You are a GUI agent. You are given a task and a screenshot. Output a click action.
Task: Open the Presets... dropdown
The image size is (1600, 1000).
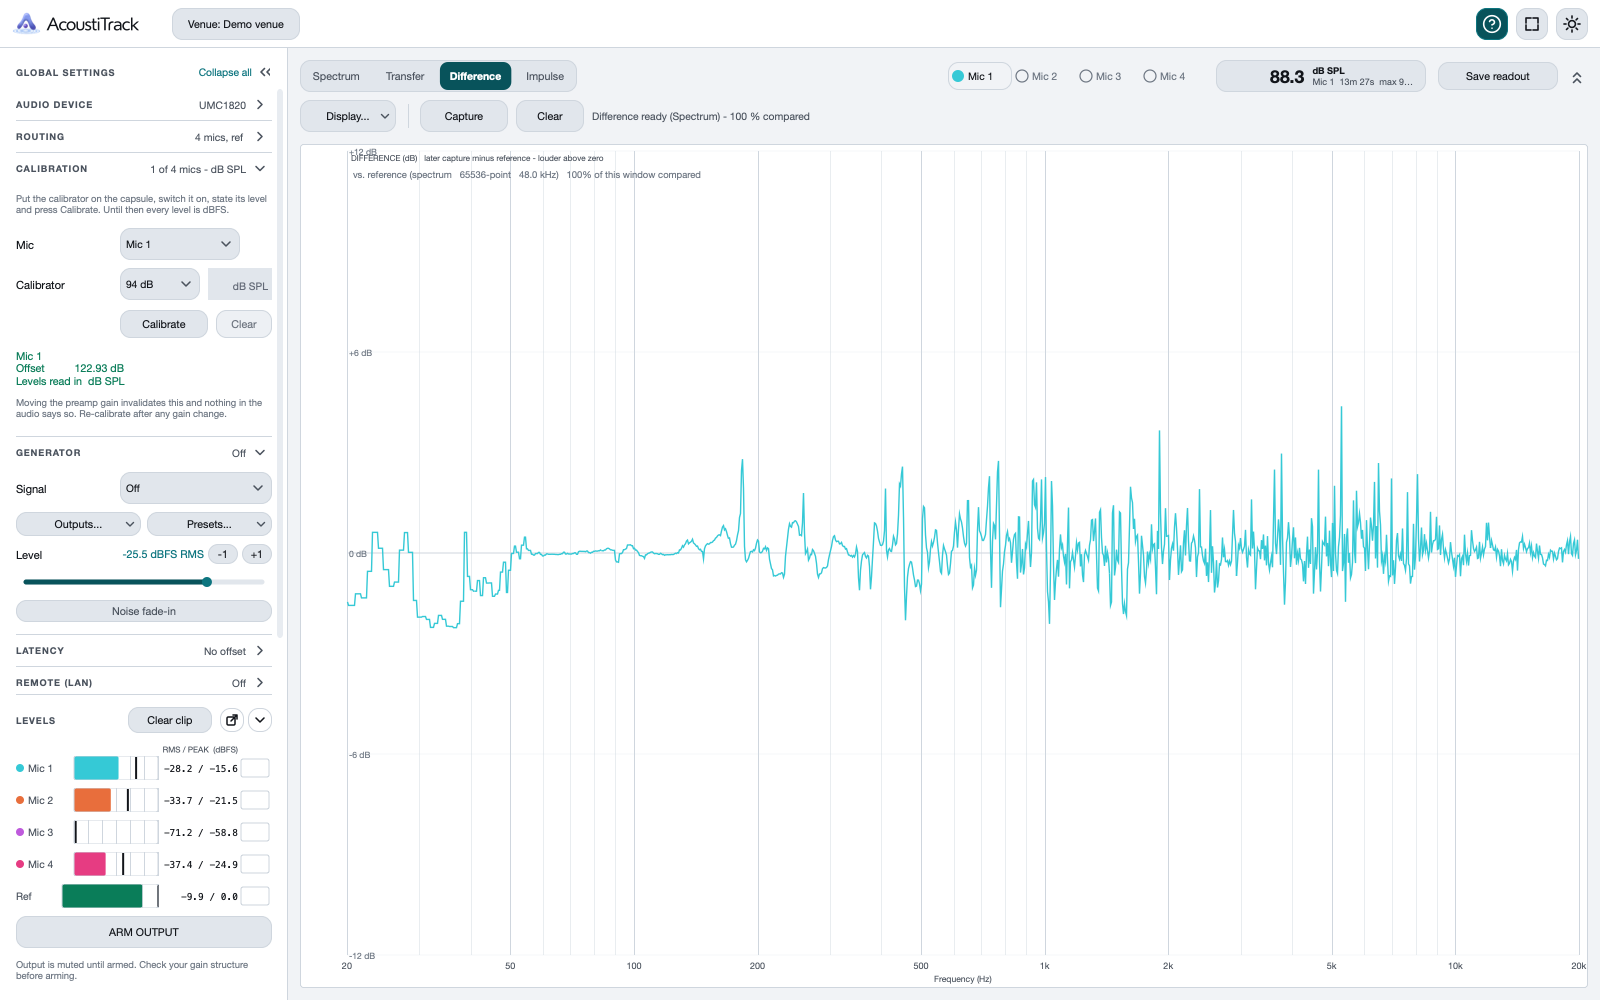click(x=209, y=524)
